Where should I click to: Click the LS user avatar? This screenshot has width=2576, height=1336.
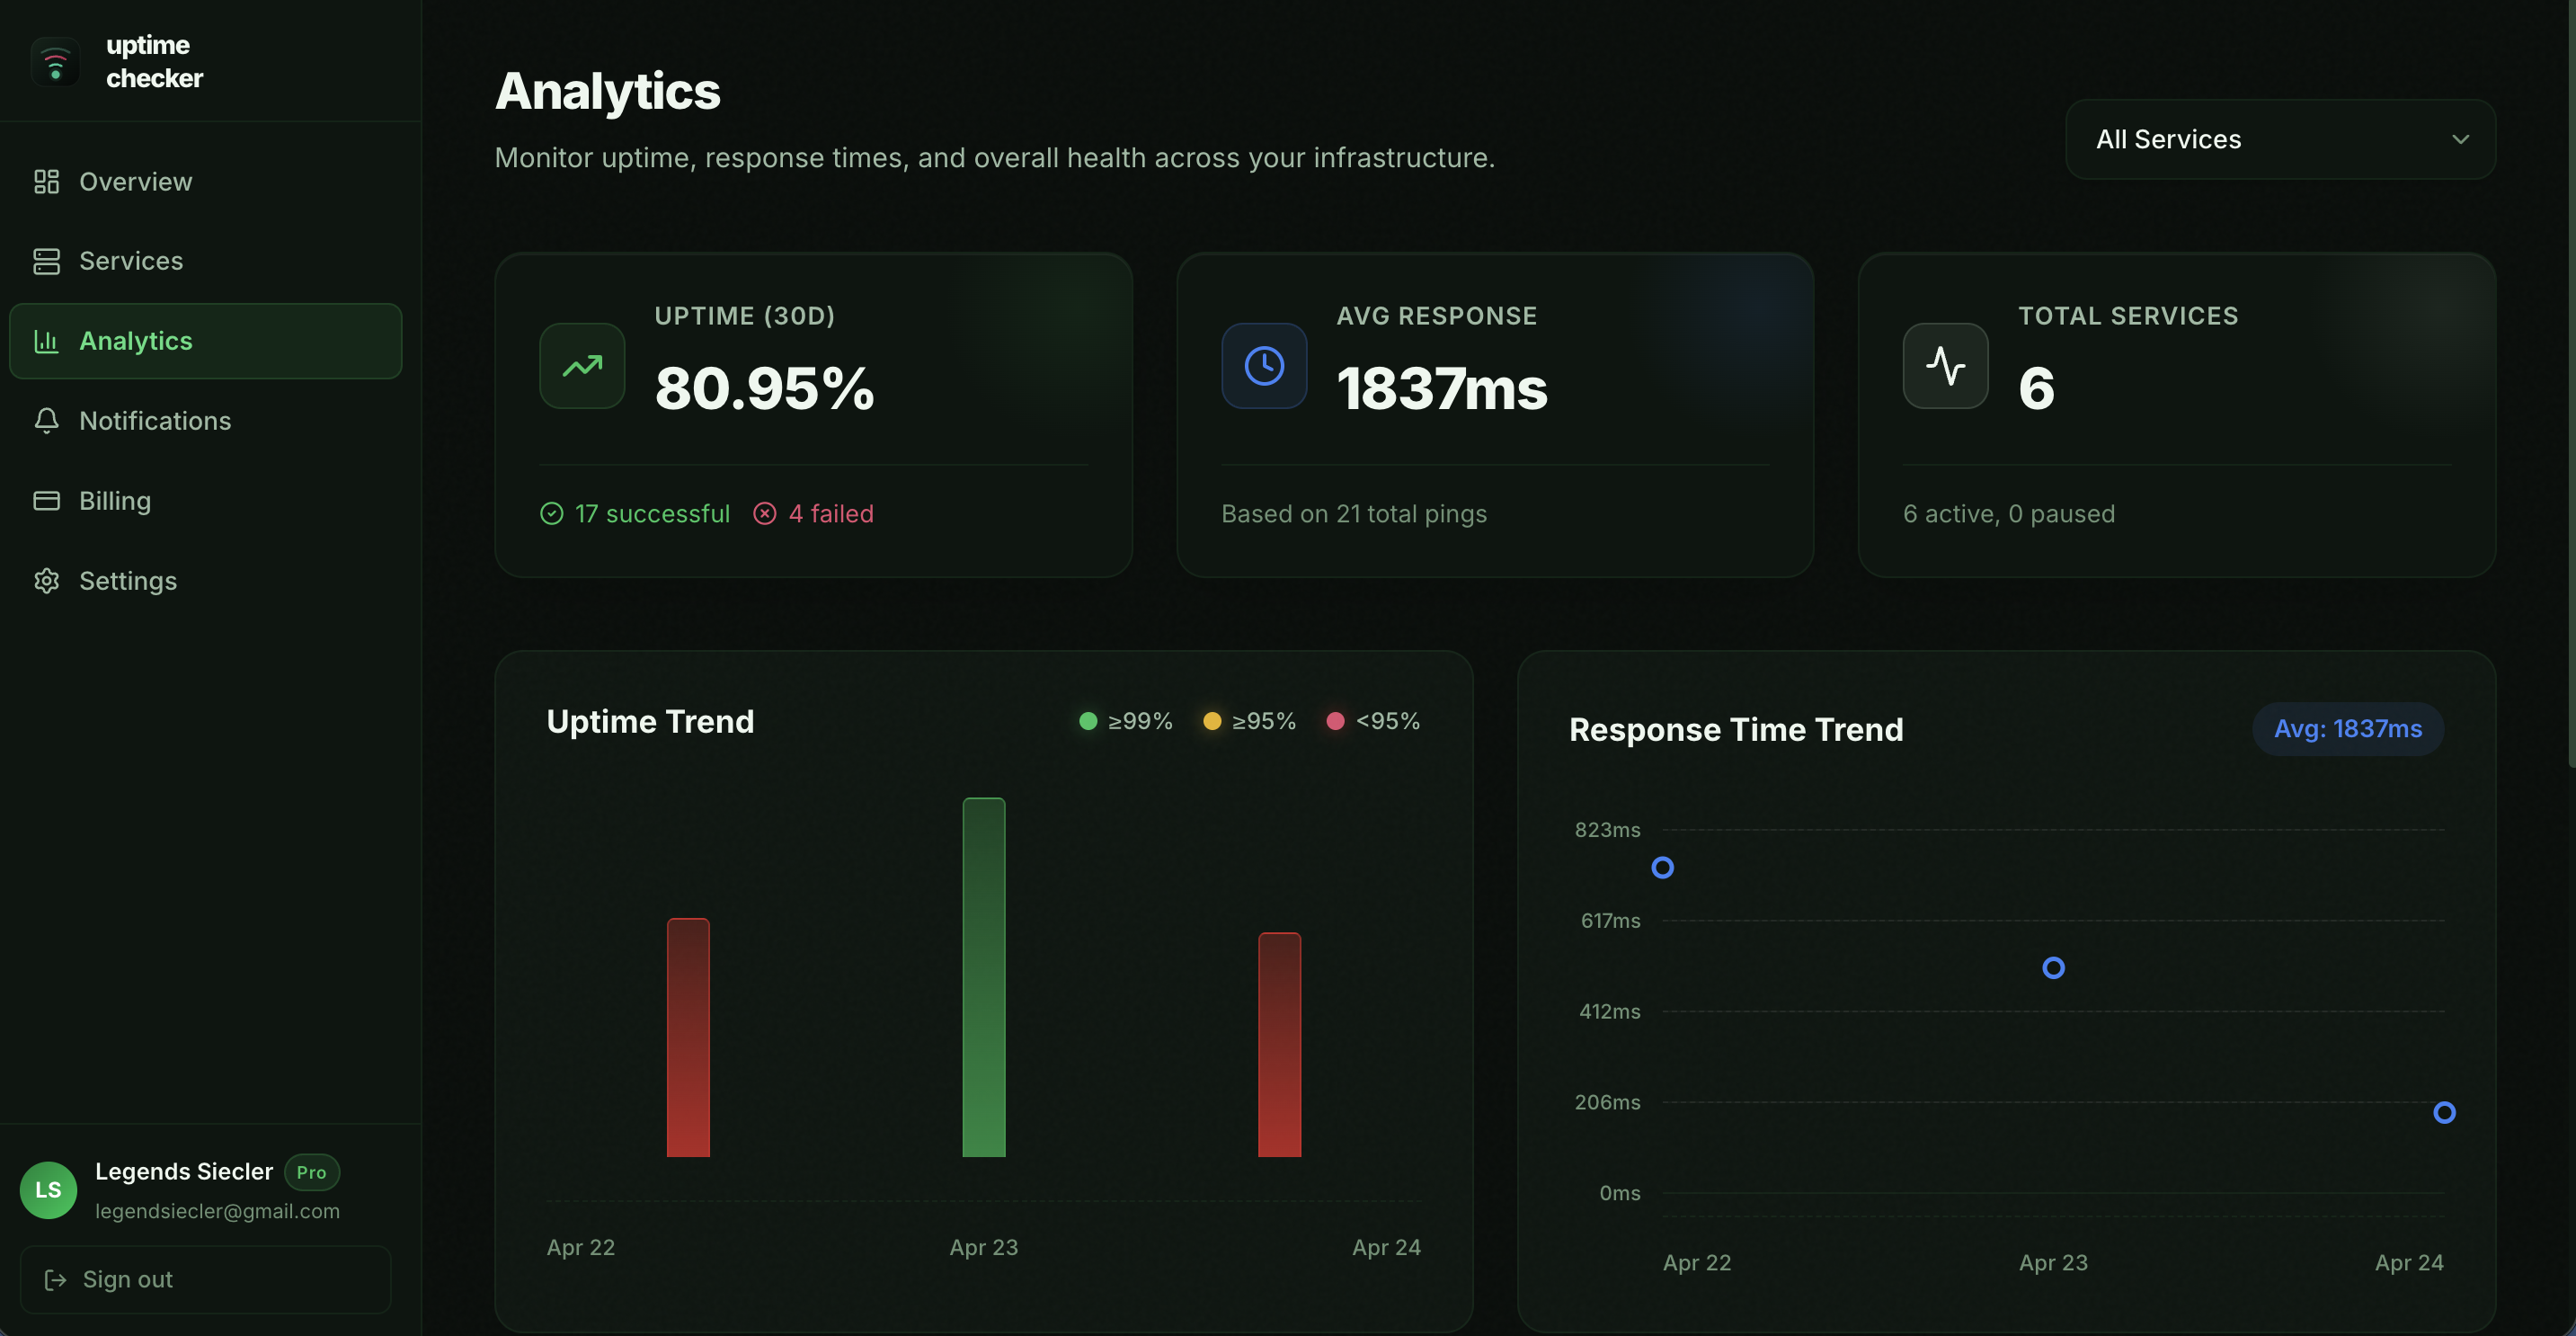48,1190
